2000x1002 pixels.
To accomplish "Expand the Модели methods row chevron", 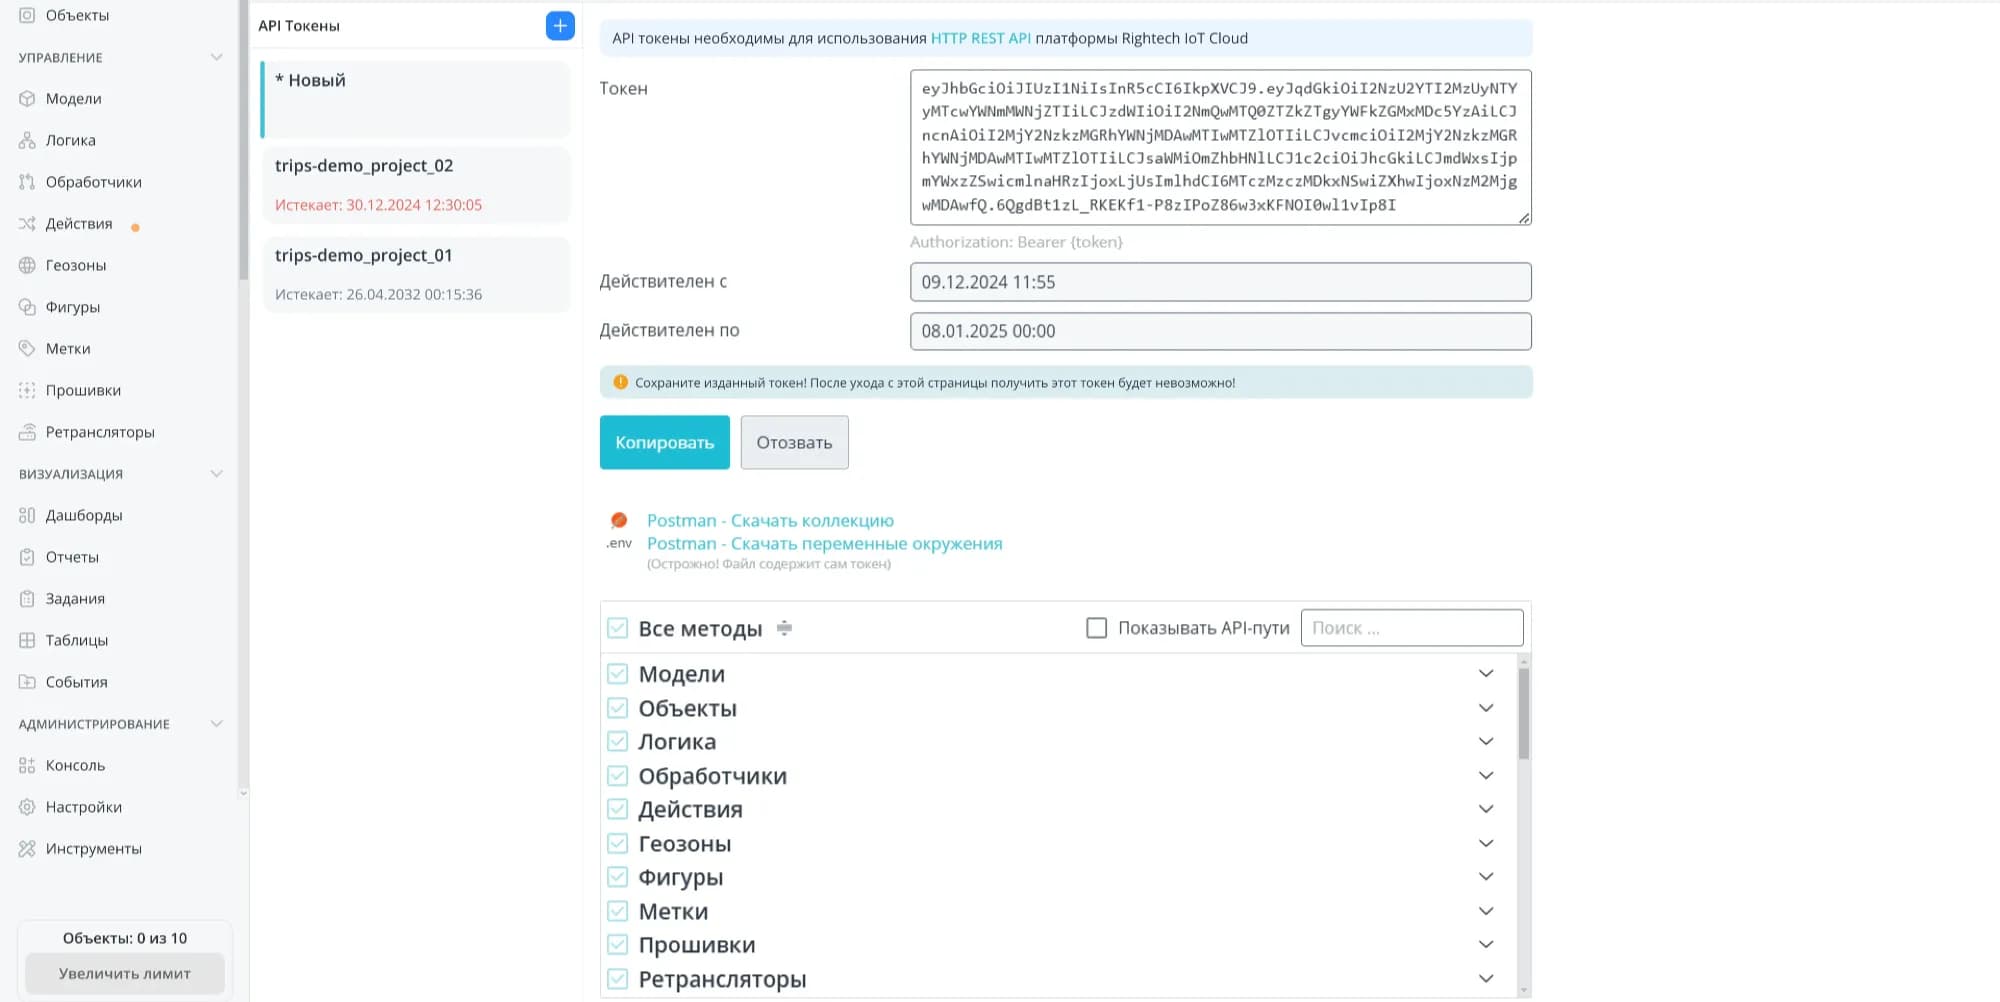I will 1486,674.
